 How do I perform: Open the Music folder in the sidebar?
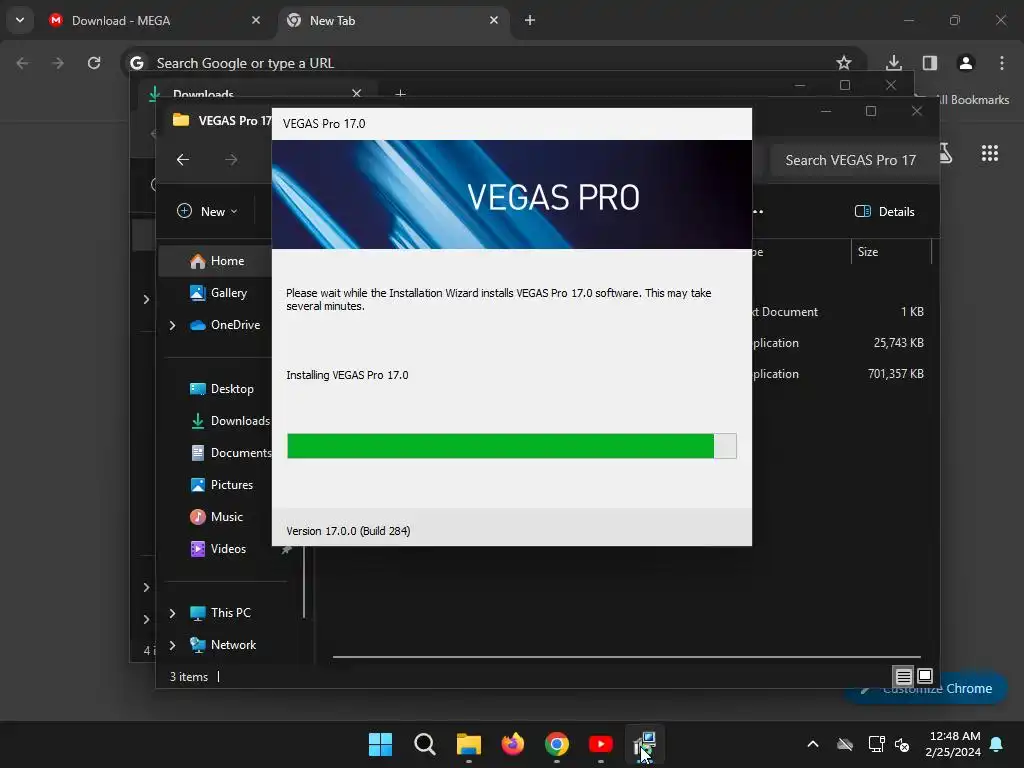pos(216,517)
